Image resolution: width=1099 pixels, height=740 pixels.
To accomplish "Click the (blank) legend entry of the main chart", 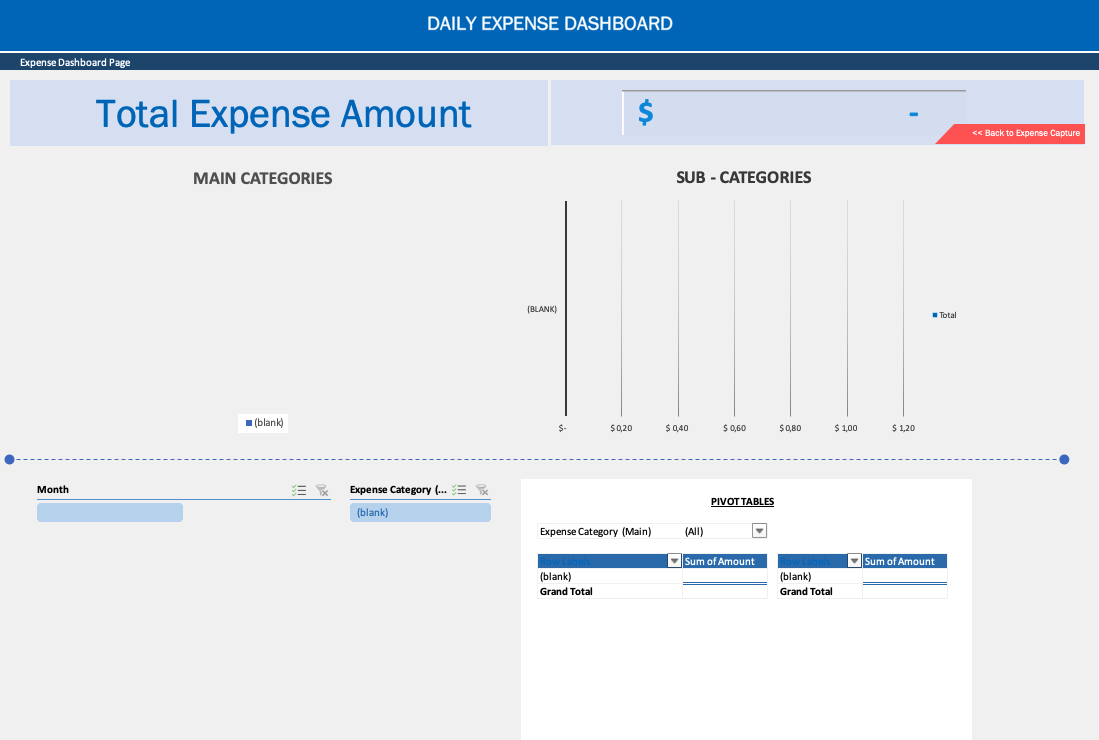I will coord(264,423).
